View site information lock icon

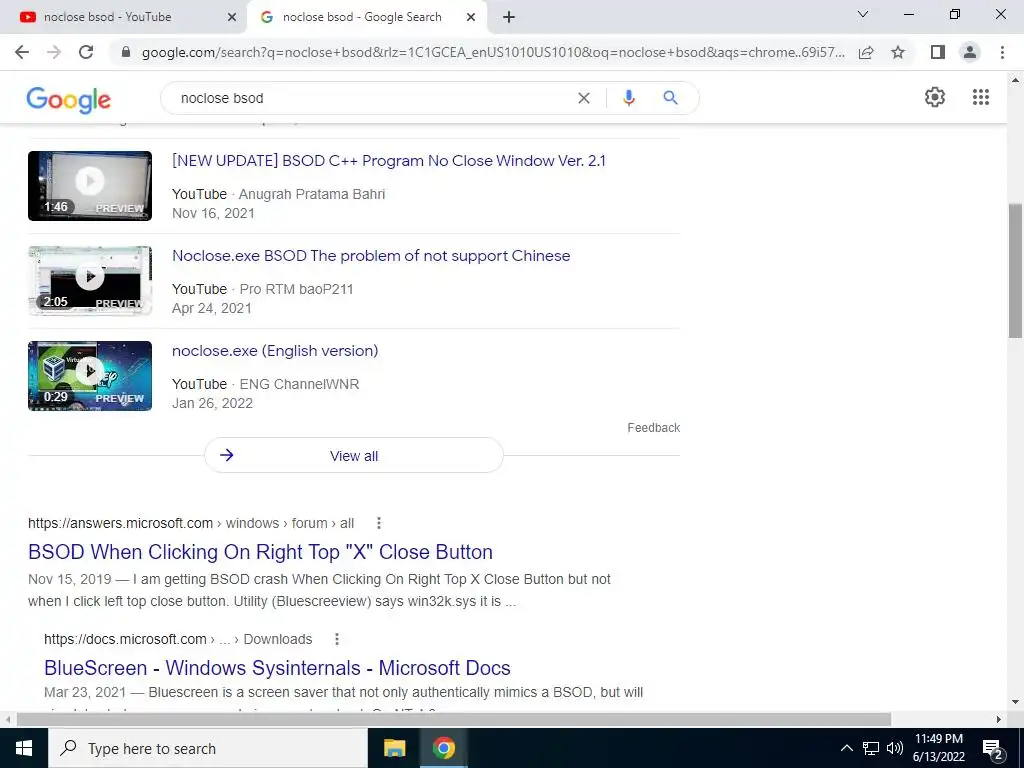(x=126, y=52)
